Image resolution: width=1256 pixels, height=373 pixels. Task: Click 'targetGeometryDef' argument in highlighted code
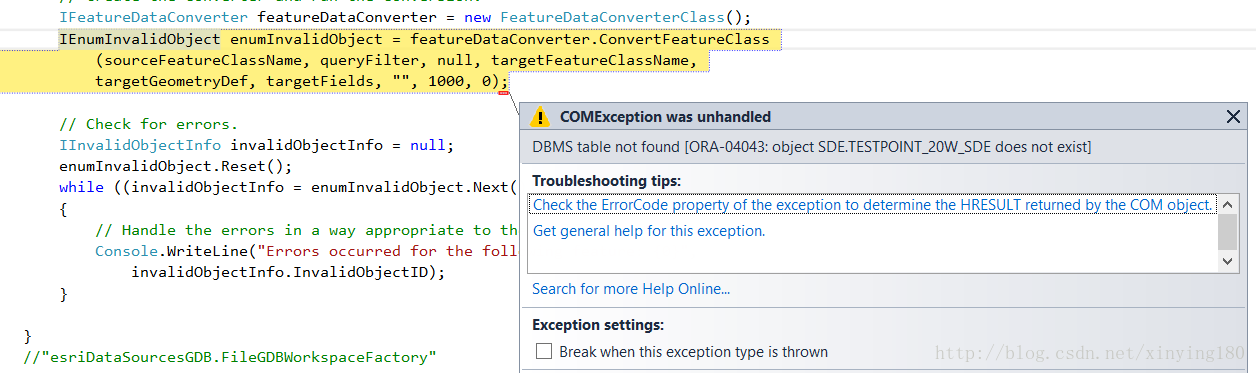click(172, 81)
